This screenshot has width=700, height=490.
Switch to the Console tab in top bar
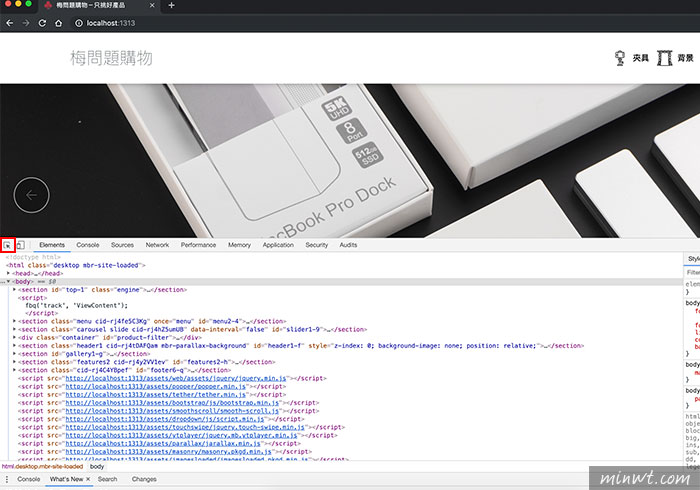(88, 245)
